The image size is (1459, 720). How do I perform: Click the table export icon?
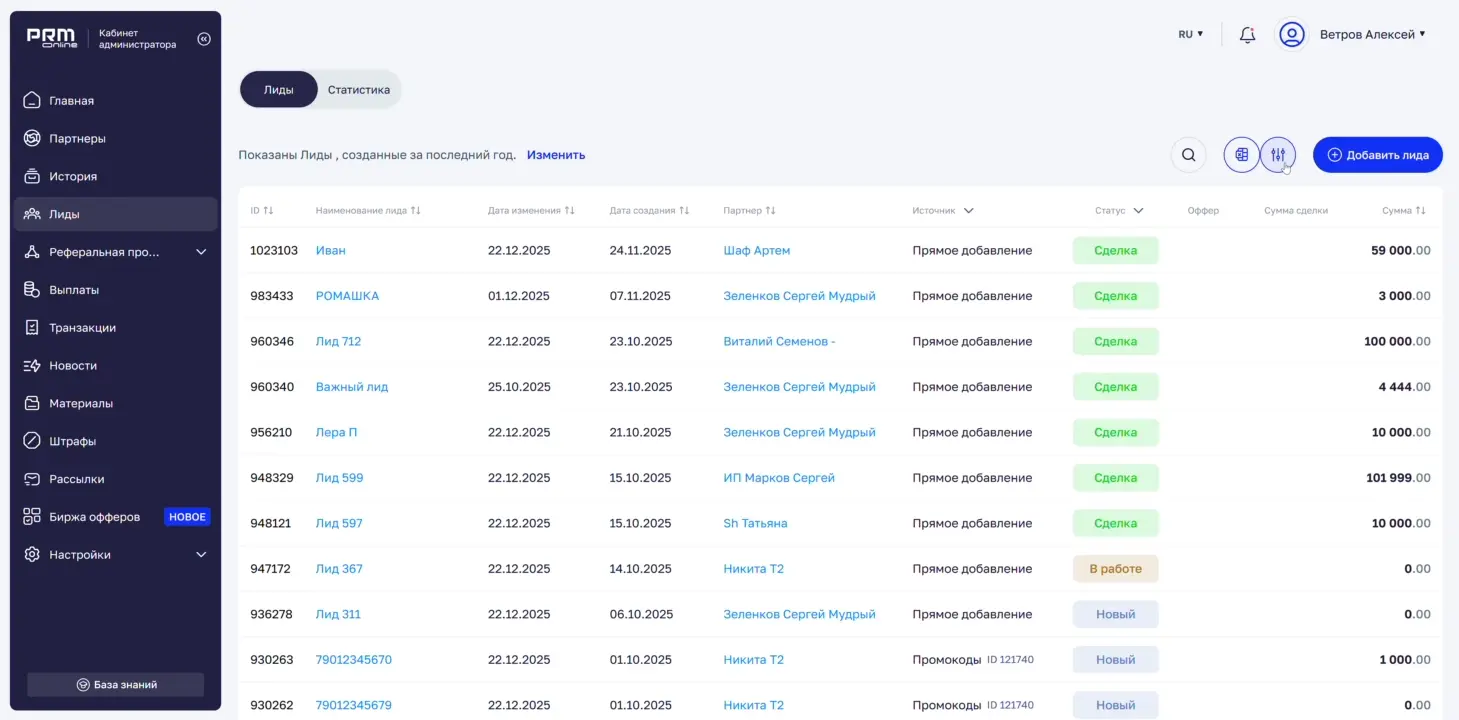coord(1241,155)
